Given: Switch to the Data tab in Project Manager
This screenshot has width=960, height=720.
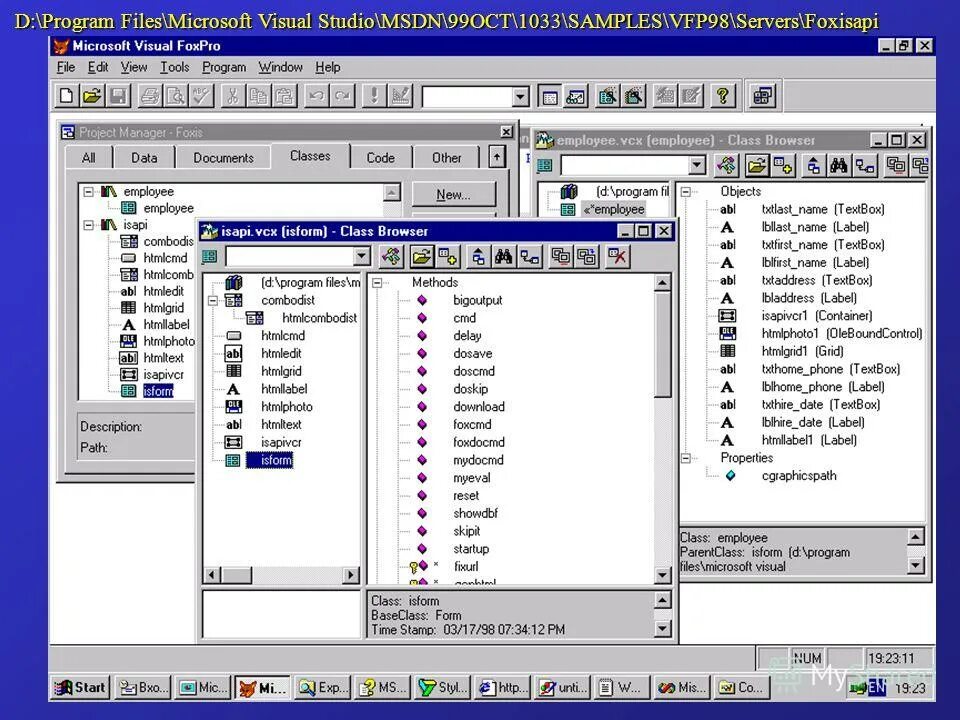Looking at the screenshot, I should (x=144, y=158).
